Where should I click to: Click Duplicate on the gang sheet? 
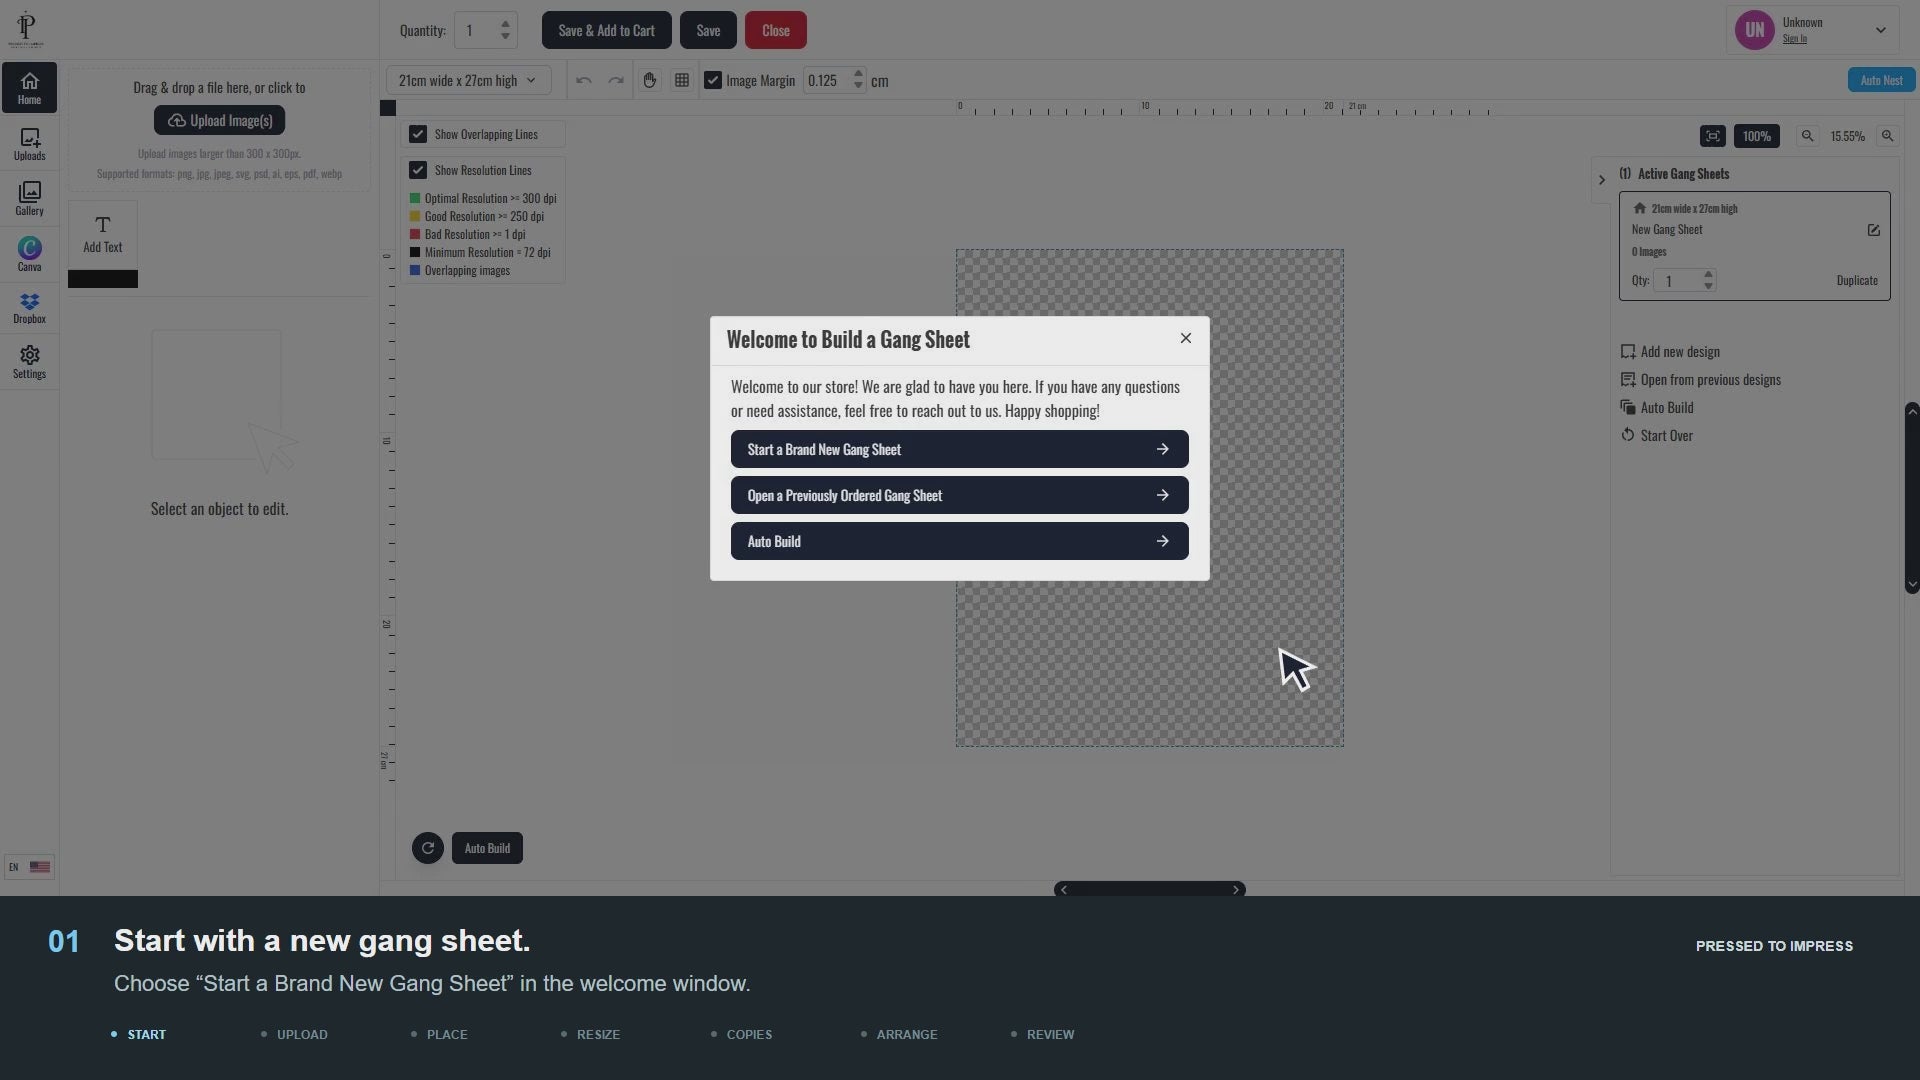pos(1857,280)
